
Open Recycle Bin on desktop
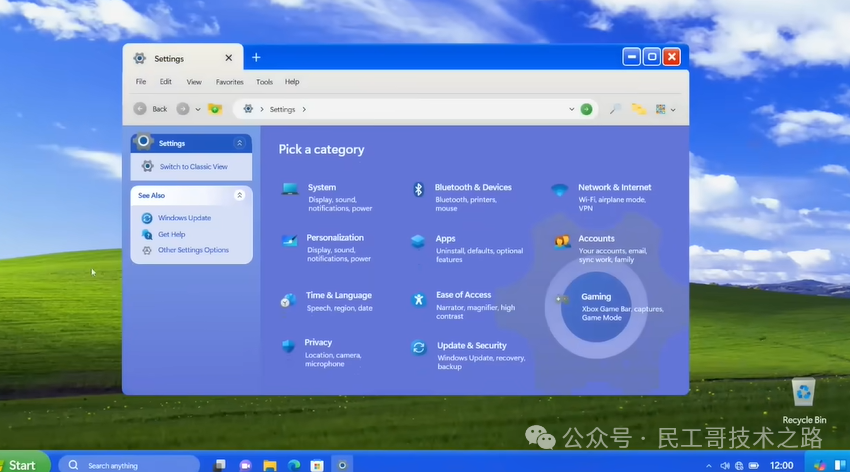coord(803,401)
